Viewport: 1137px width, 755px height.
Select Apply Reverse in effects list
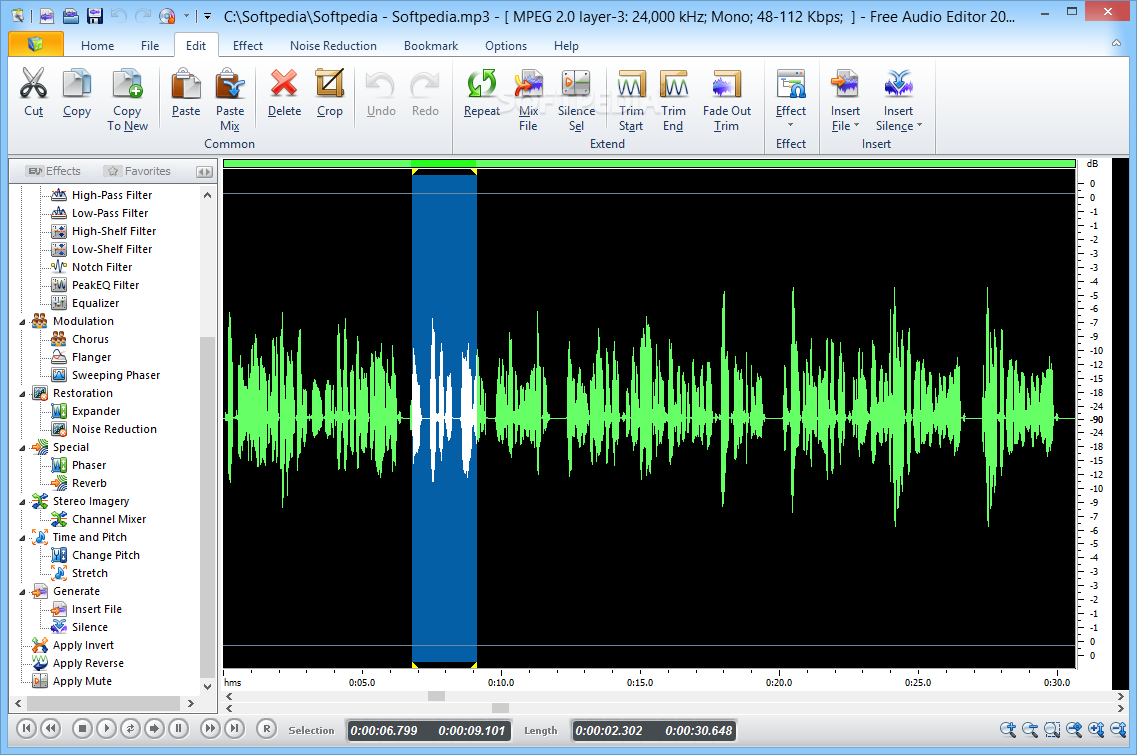tap(88, 663)
